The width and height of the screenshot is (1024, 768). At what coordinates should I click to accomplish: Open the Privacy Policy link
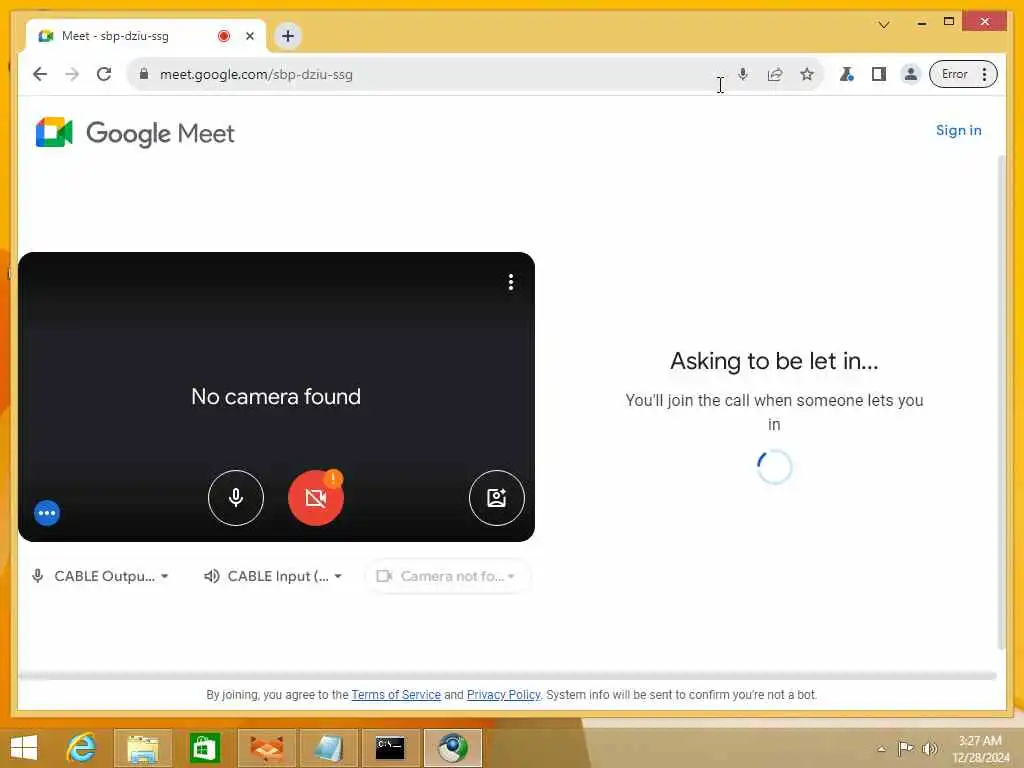[x=504, y=695]
